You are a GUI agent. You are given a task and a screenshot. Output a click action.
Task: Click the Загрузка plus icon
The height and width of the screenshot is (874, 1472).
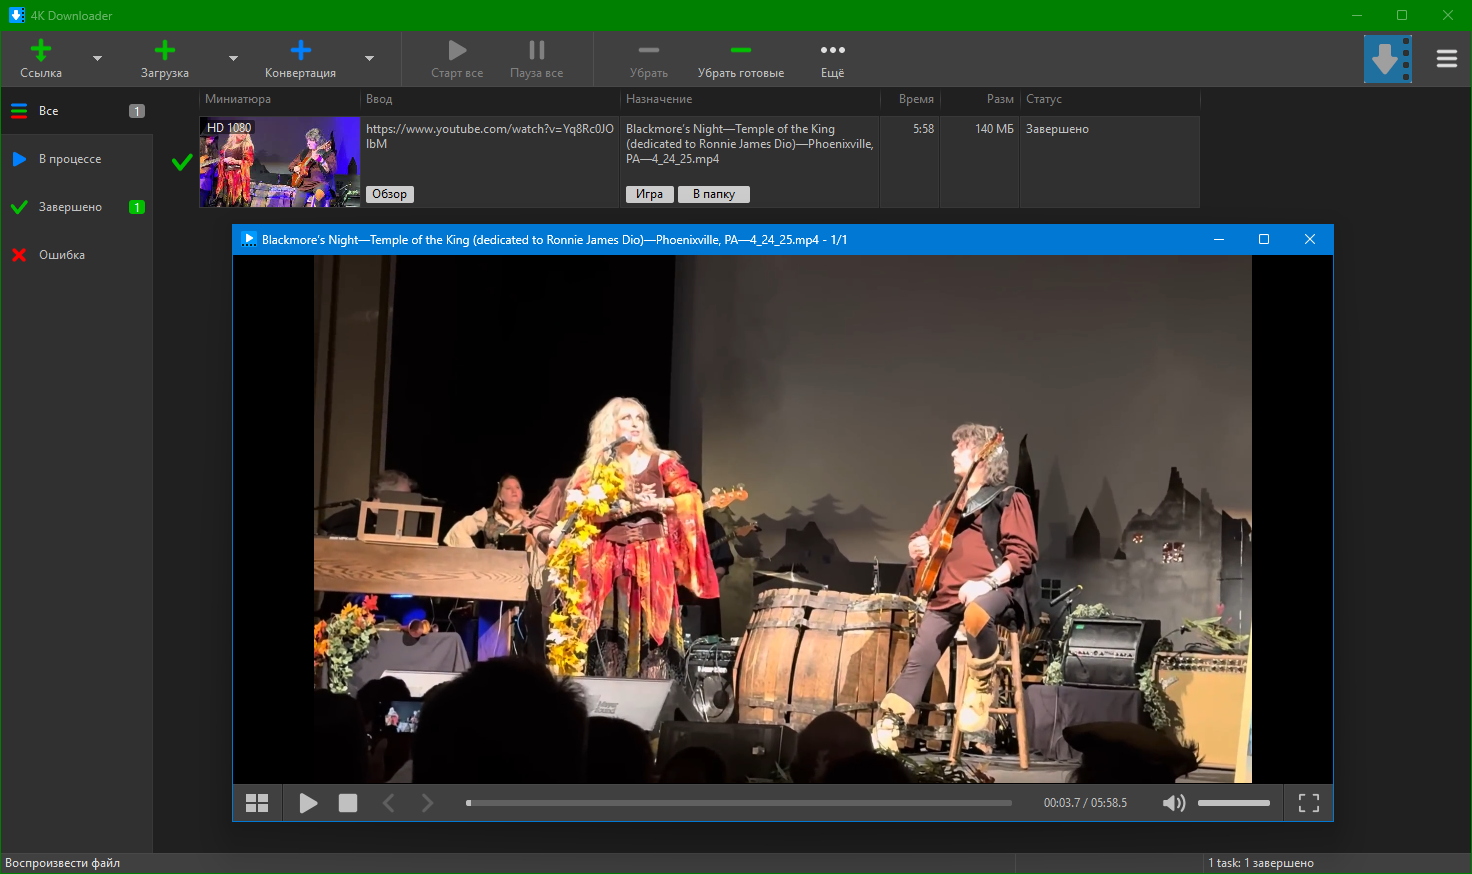(165, 51)
